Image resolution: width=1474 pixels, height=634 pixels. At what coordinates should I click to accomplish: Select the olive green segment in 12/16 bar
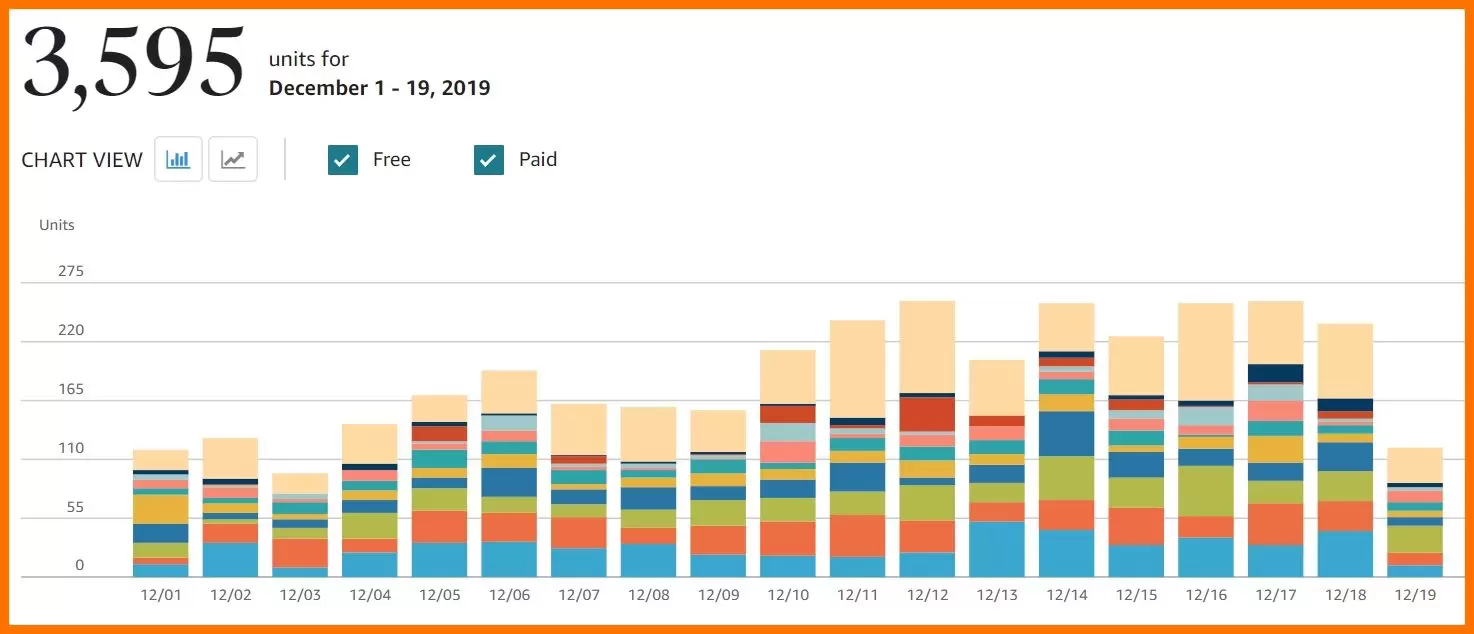(x=1206, y=491)
